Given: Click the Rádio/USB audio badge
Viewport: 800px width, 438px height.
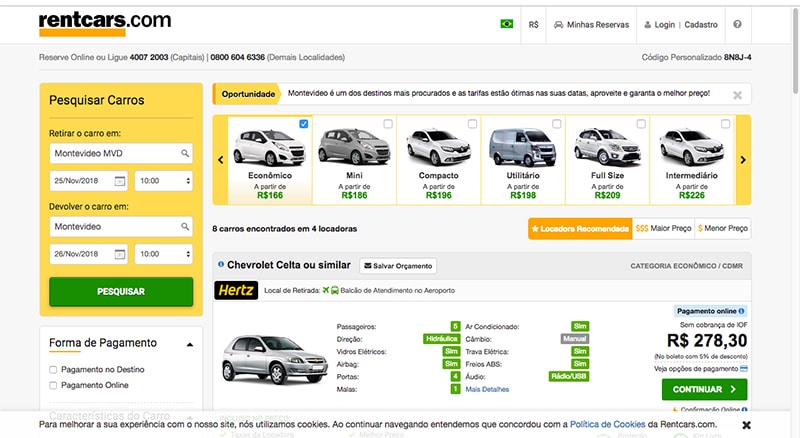Looking at the screenshot, I should point(569,377).
